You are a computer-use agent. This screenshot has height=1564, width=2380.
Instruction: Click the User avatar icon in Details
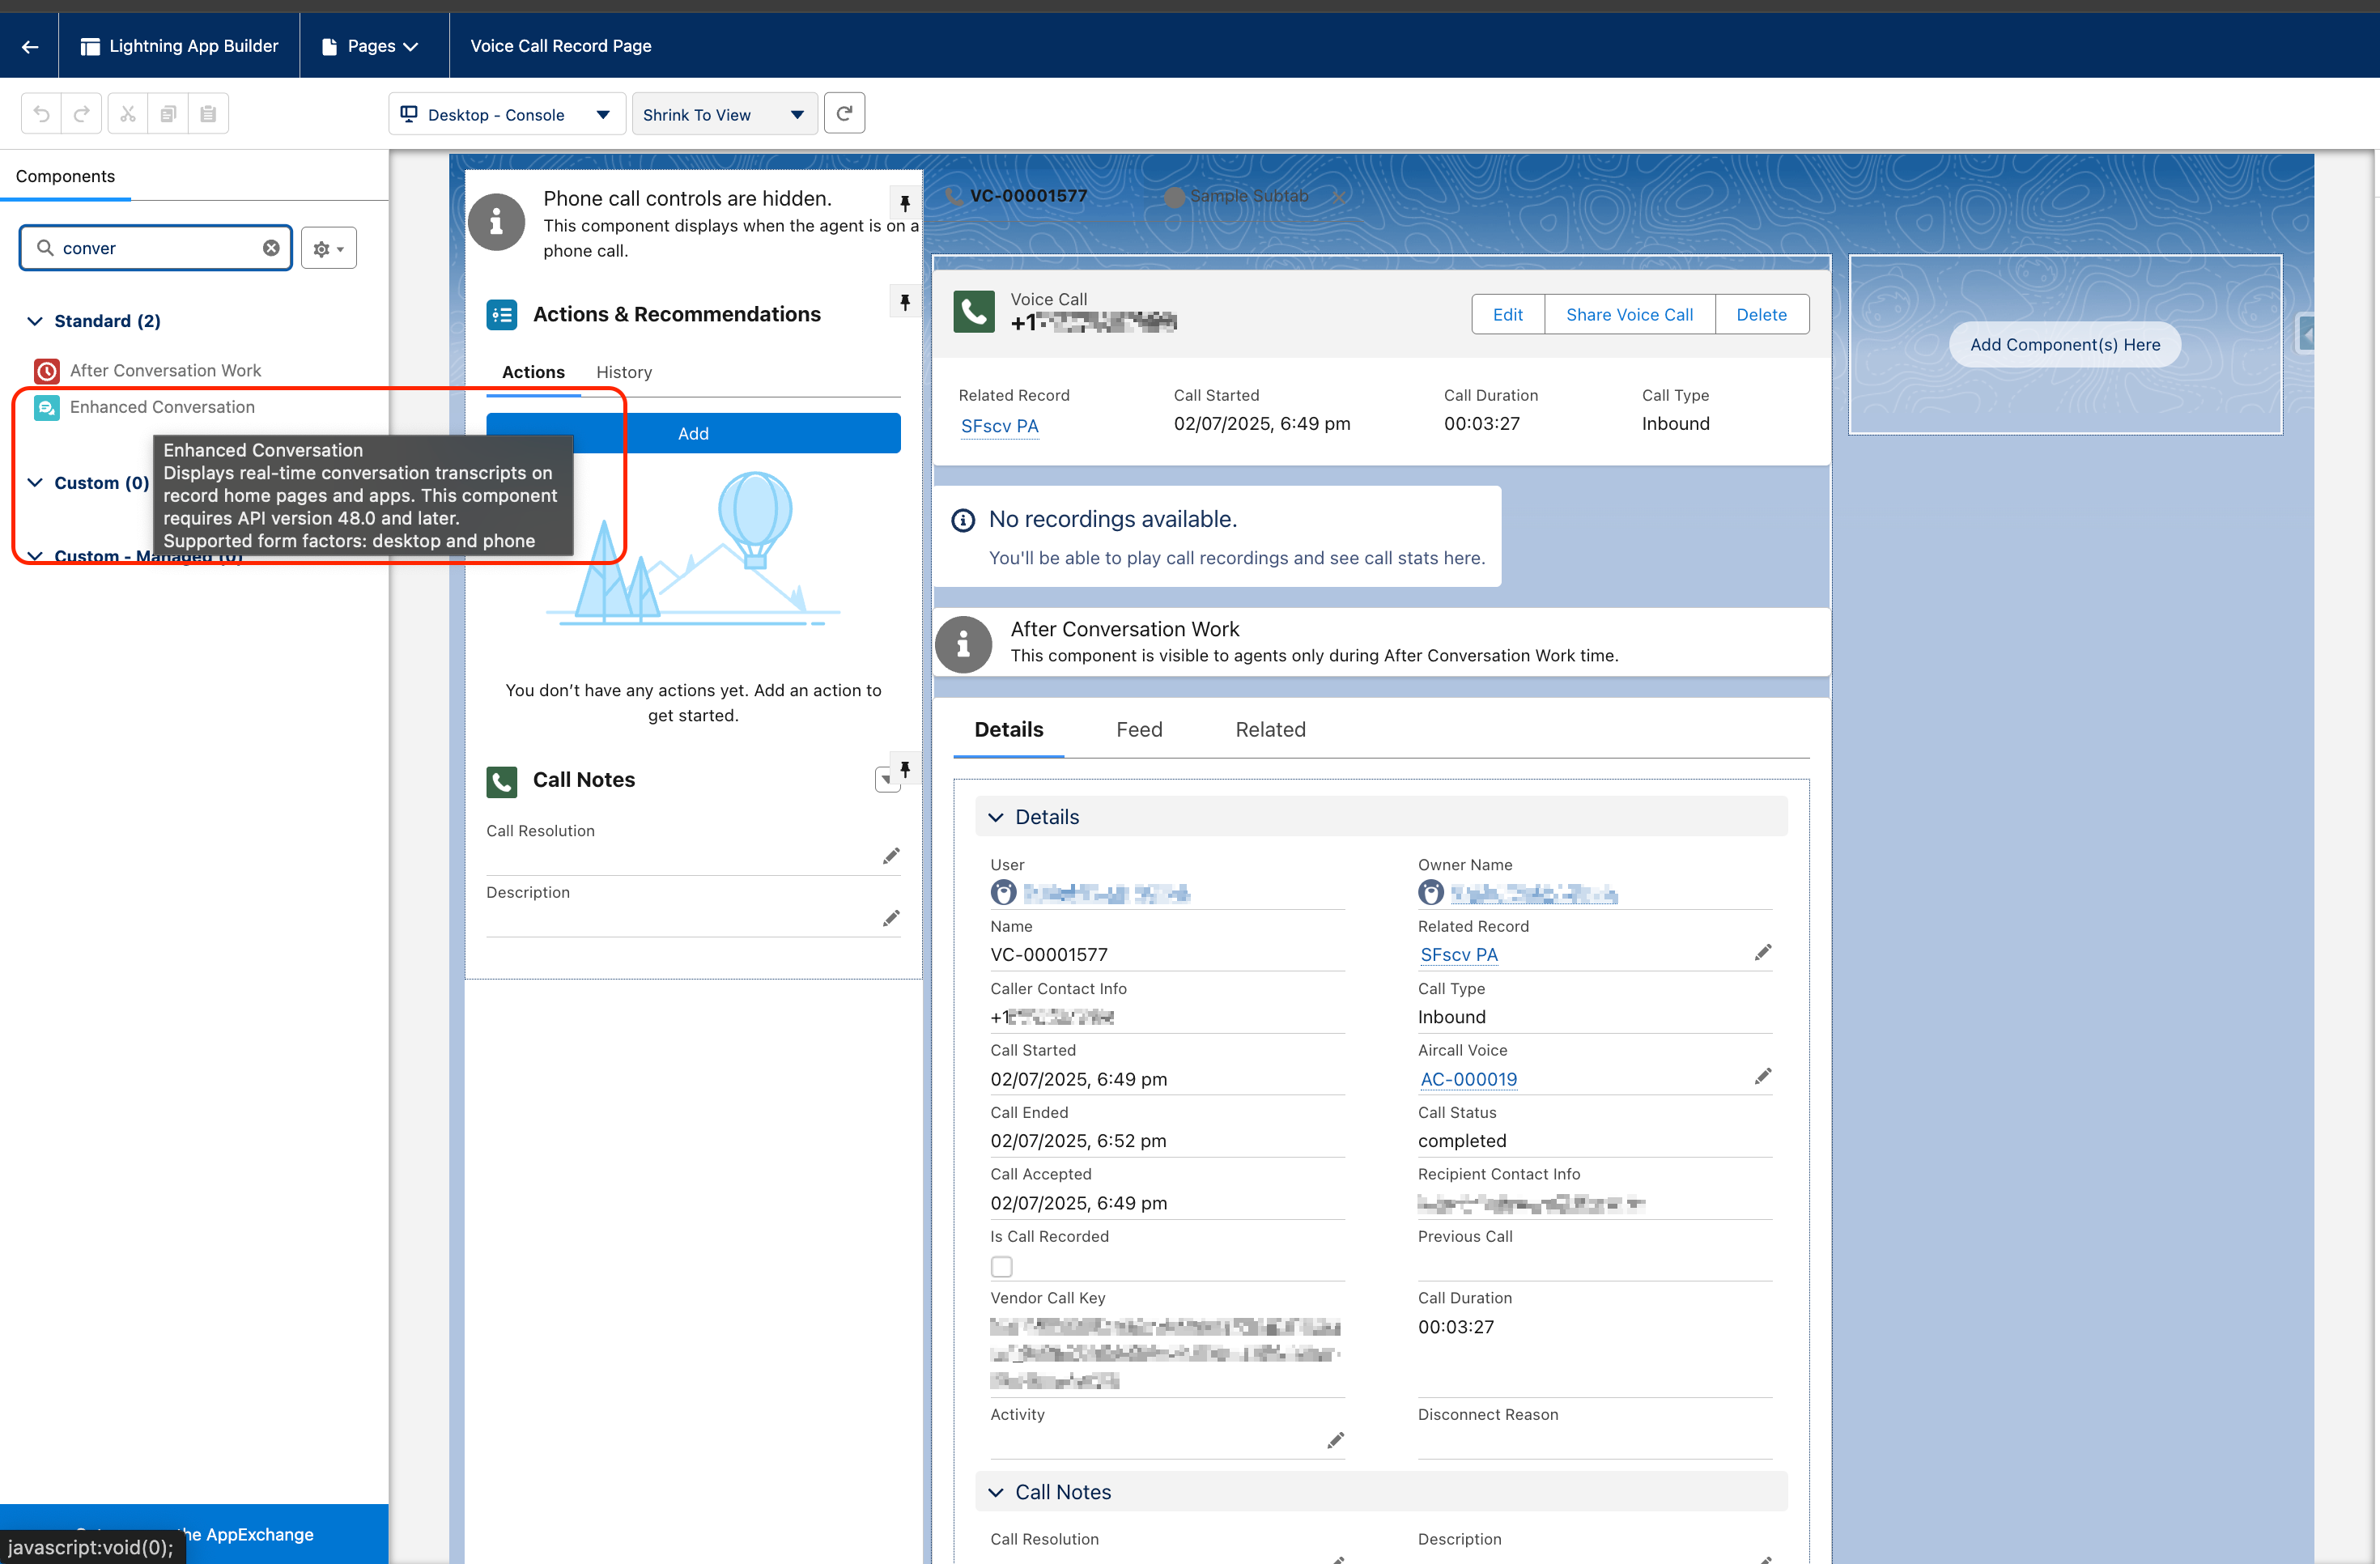click(1003, 892)
